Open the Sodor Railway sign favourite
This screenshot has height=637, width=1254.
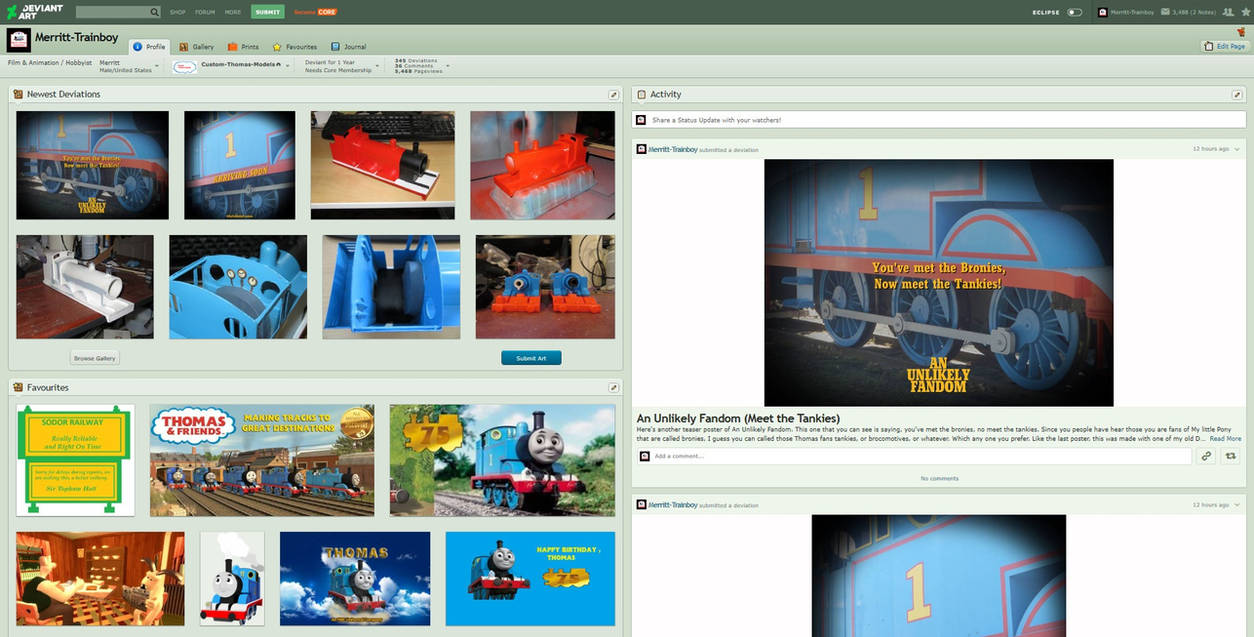(75, 460)
